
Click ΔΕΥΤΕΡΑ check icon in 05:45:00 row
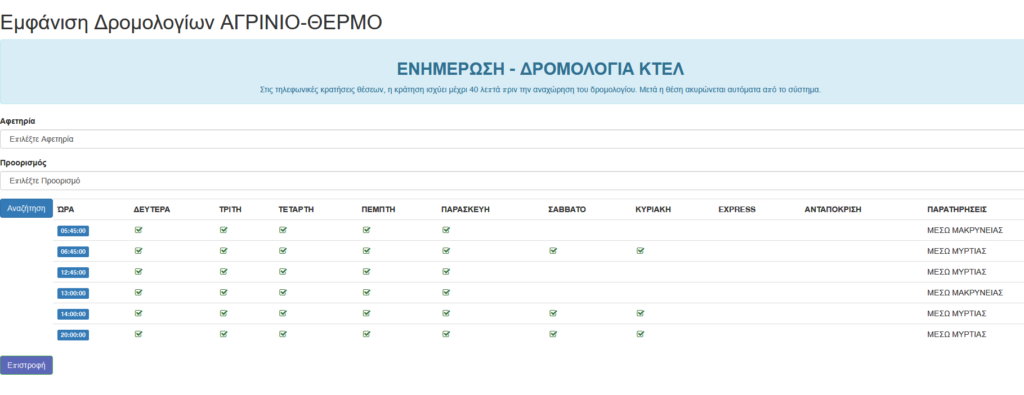138,230
